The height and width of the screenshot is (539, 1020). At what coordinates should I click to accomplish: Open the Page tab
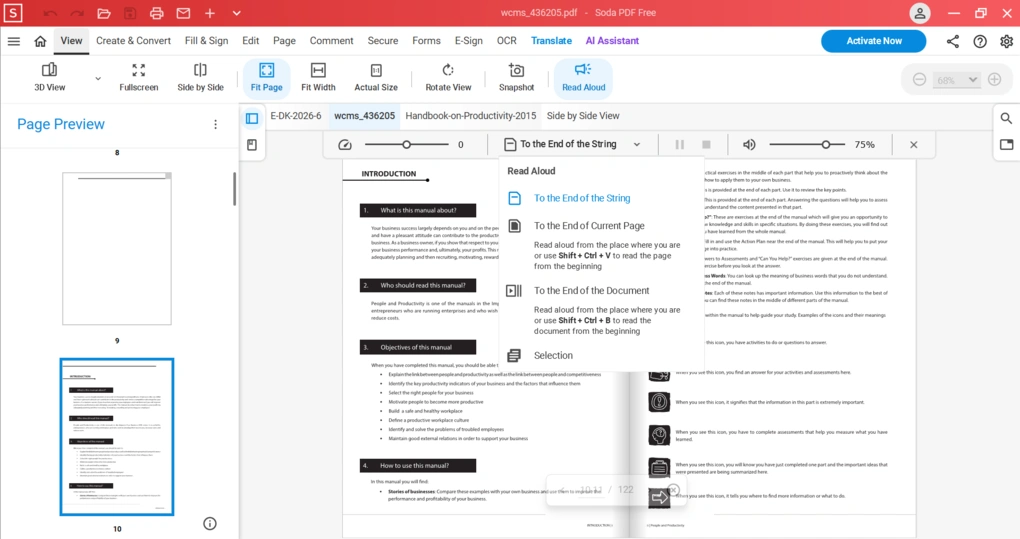pos(284,40)
